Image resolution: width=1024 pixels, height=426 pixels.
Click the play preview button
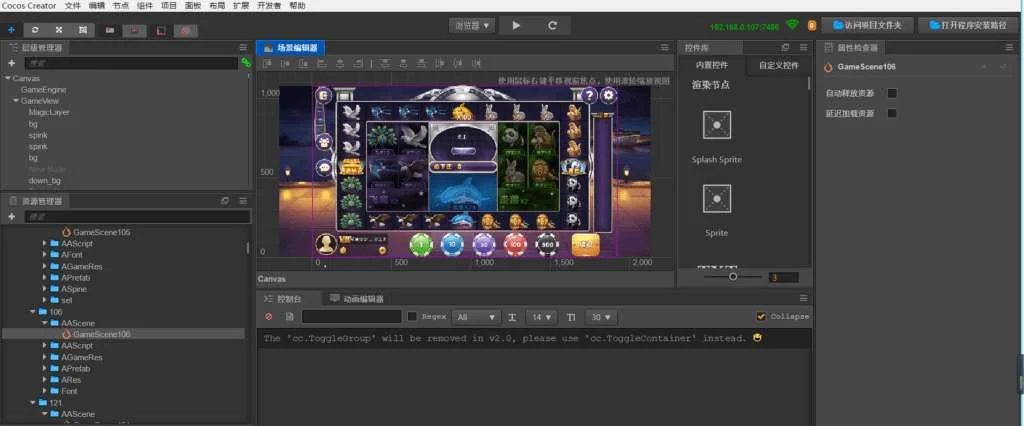coord(517,25)
